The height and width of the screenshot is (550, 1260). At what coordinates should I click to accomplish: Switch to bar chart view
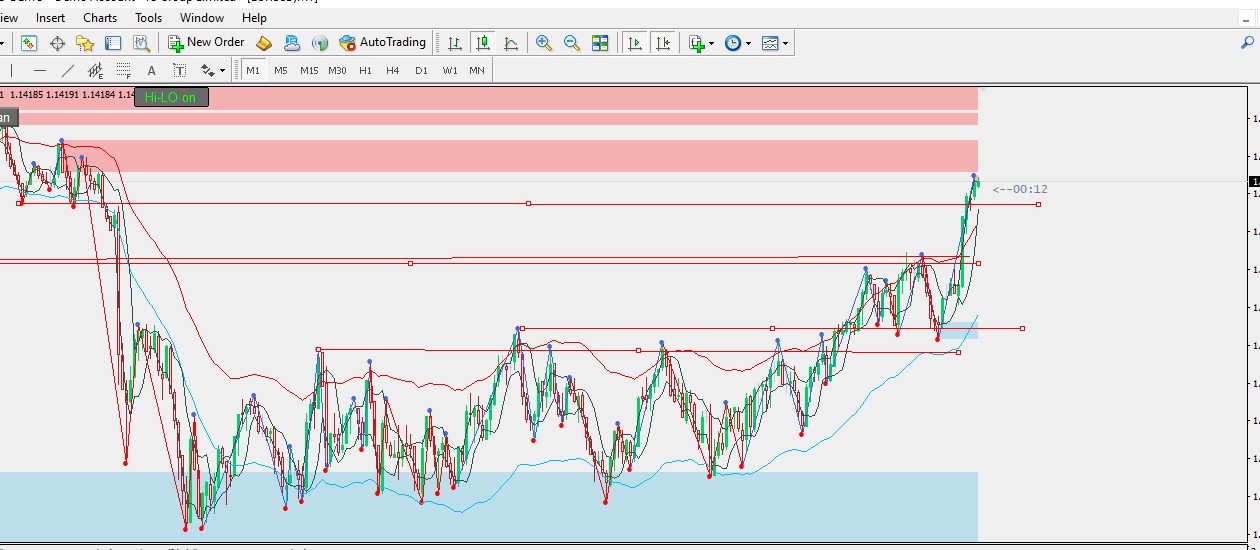pyautogui.click(x=455, y=43)
